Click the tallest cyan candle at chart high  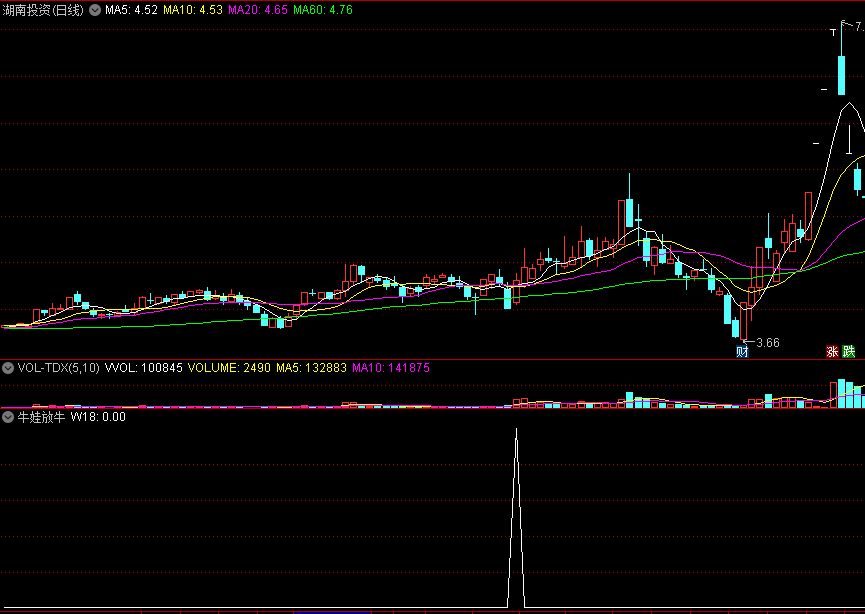(842, 75)
